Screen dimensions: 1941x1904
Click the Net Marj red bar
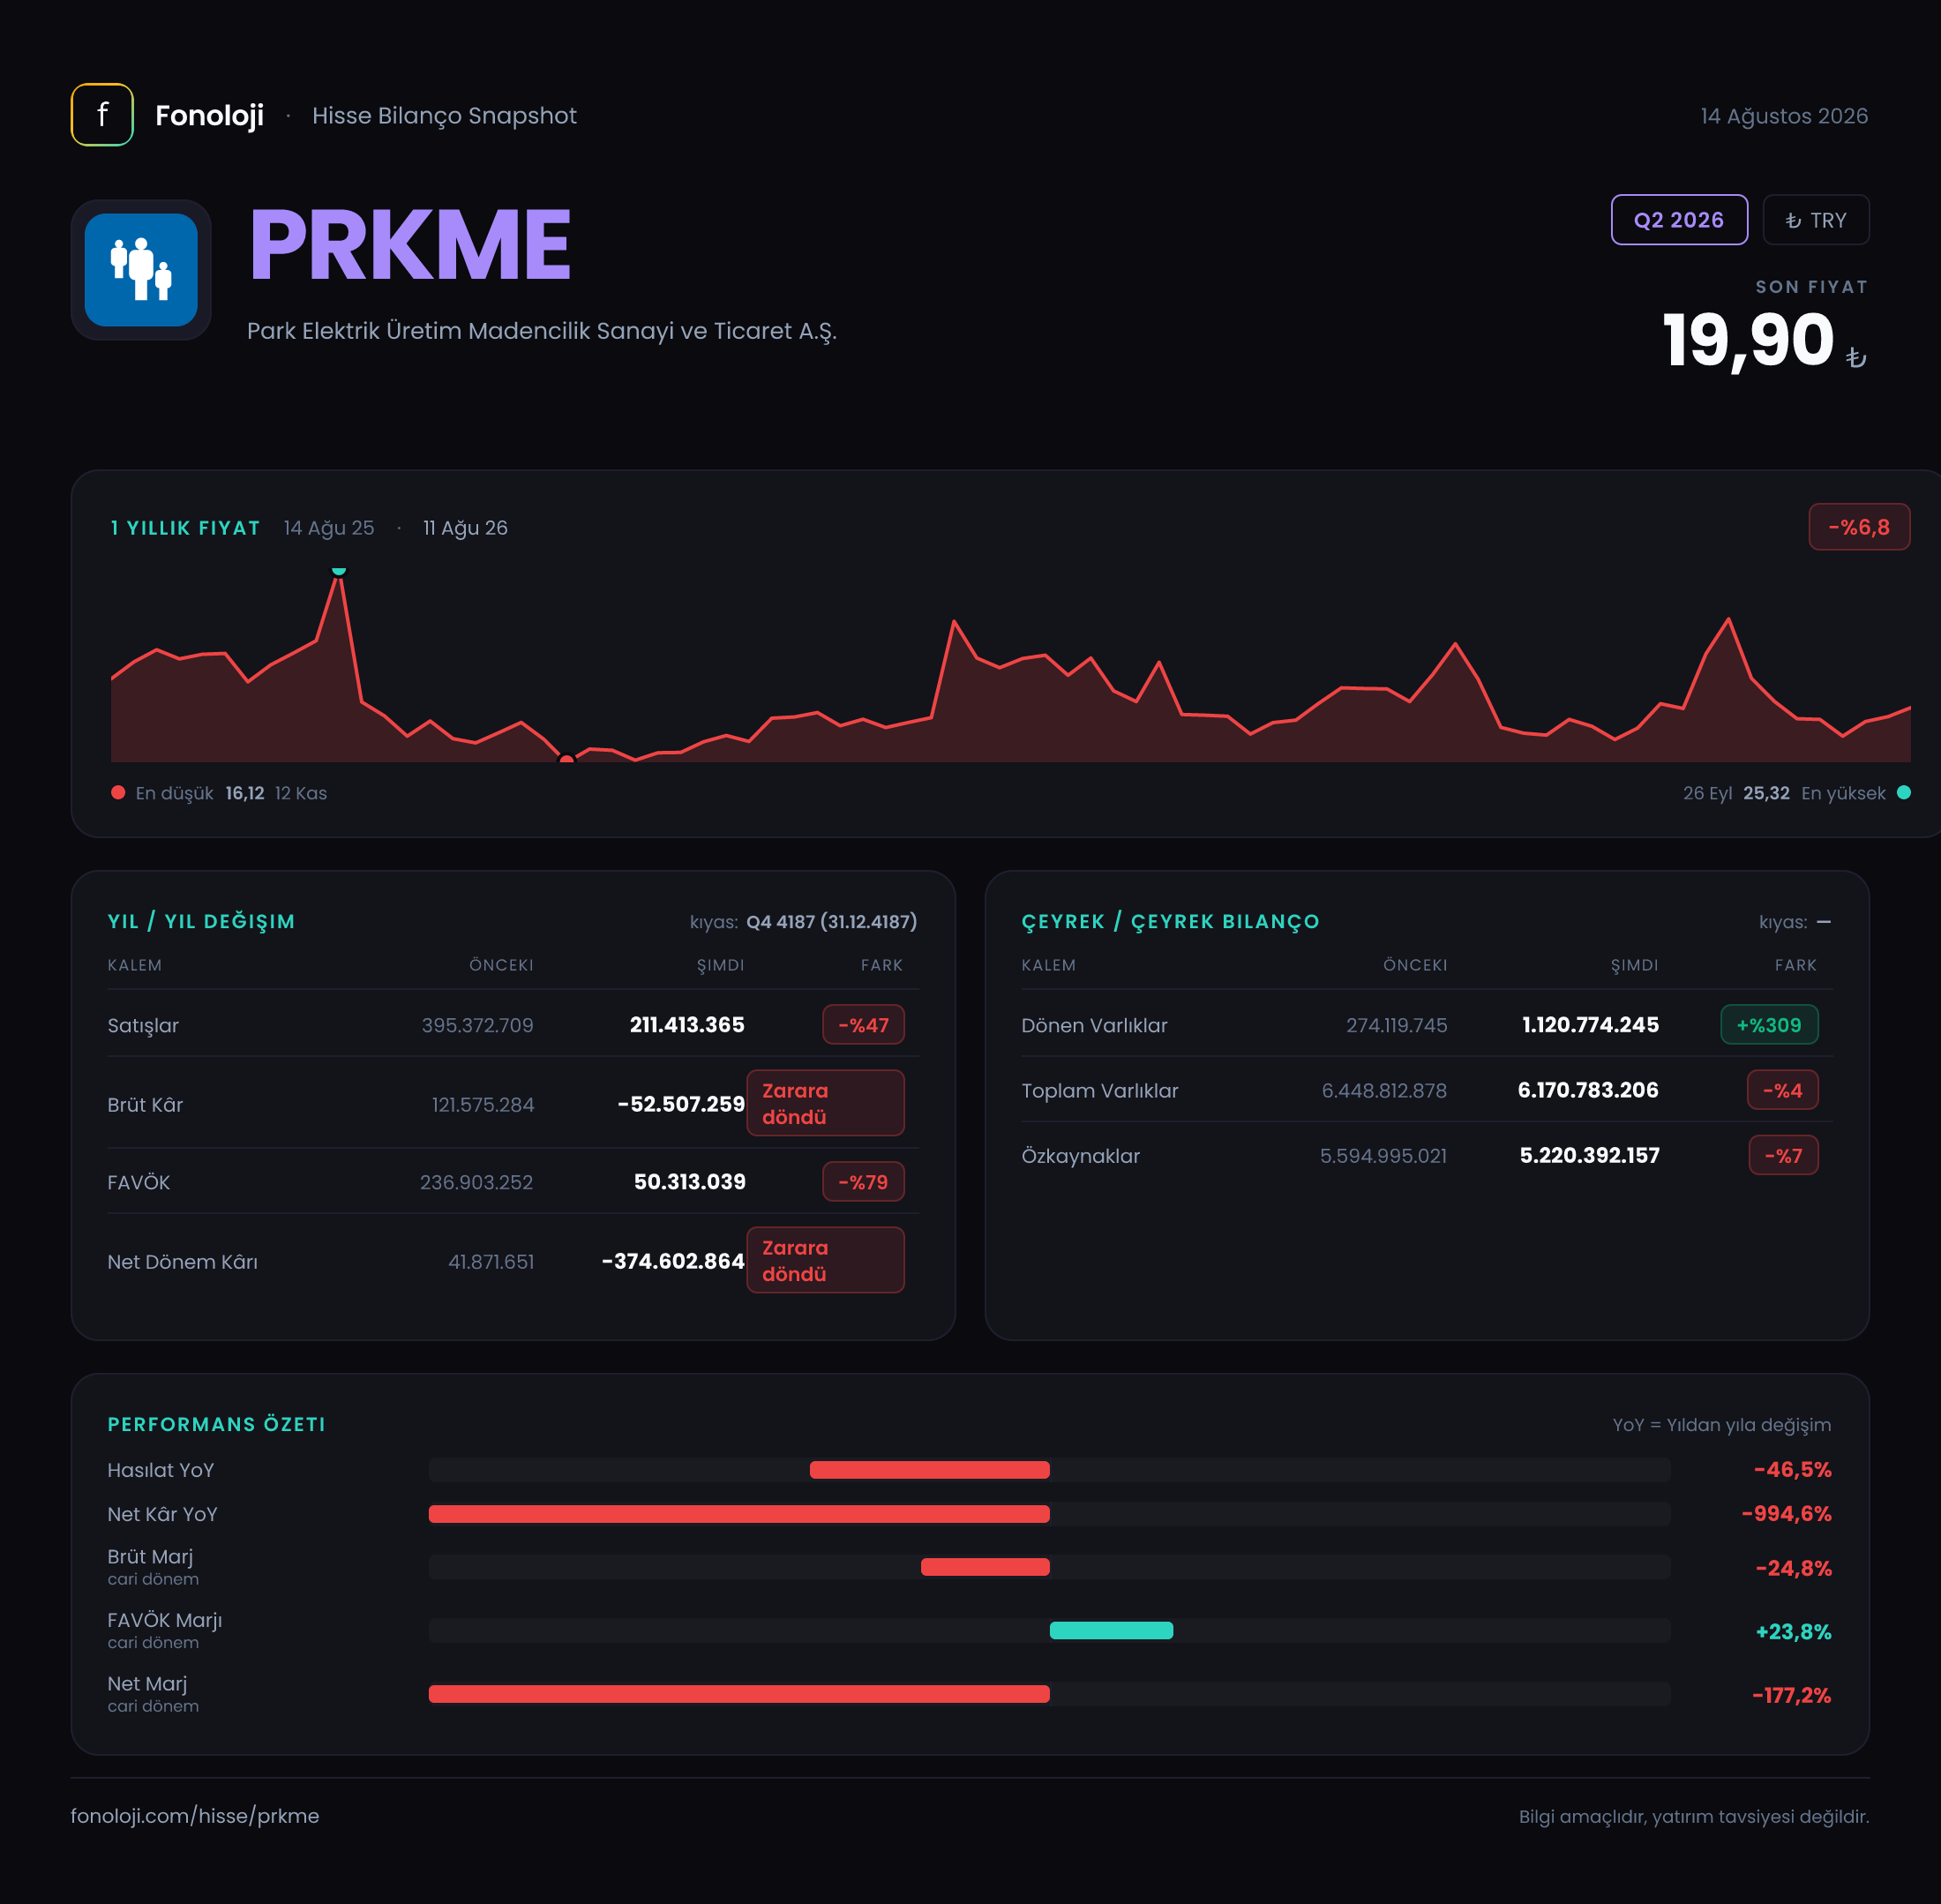tap(739, 1694)
